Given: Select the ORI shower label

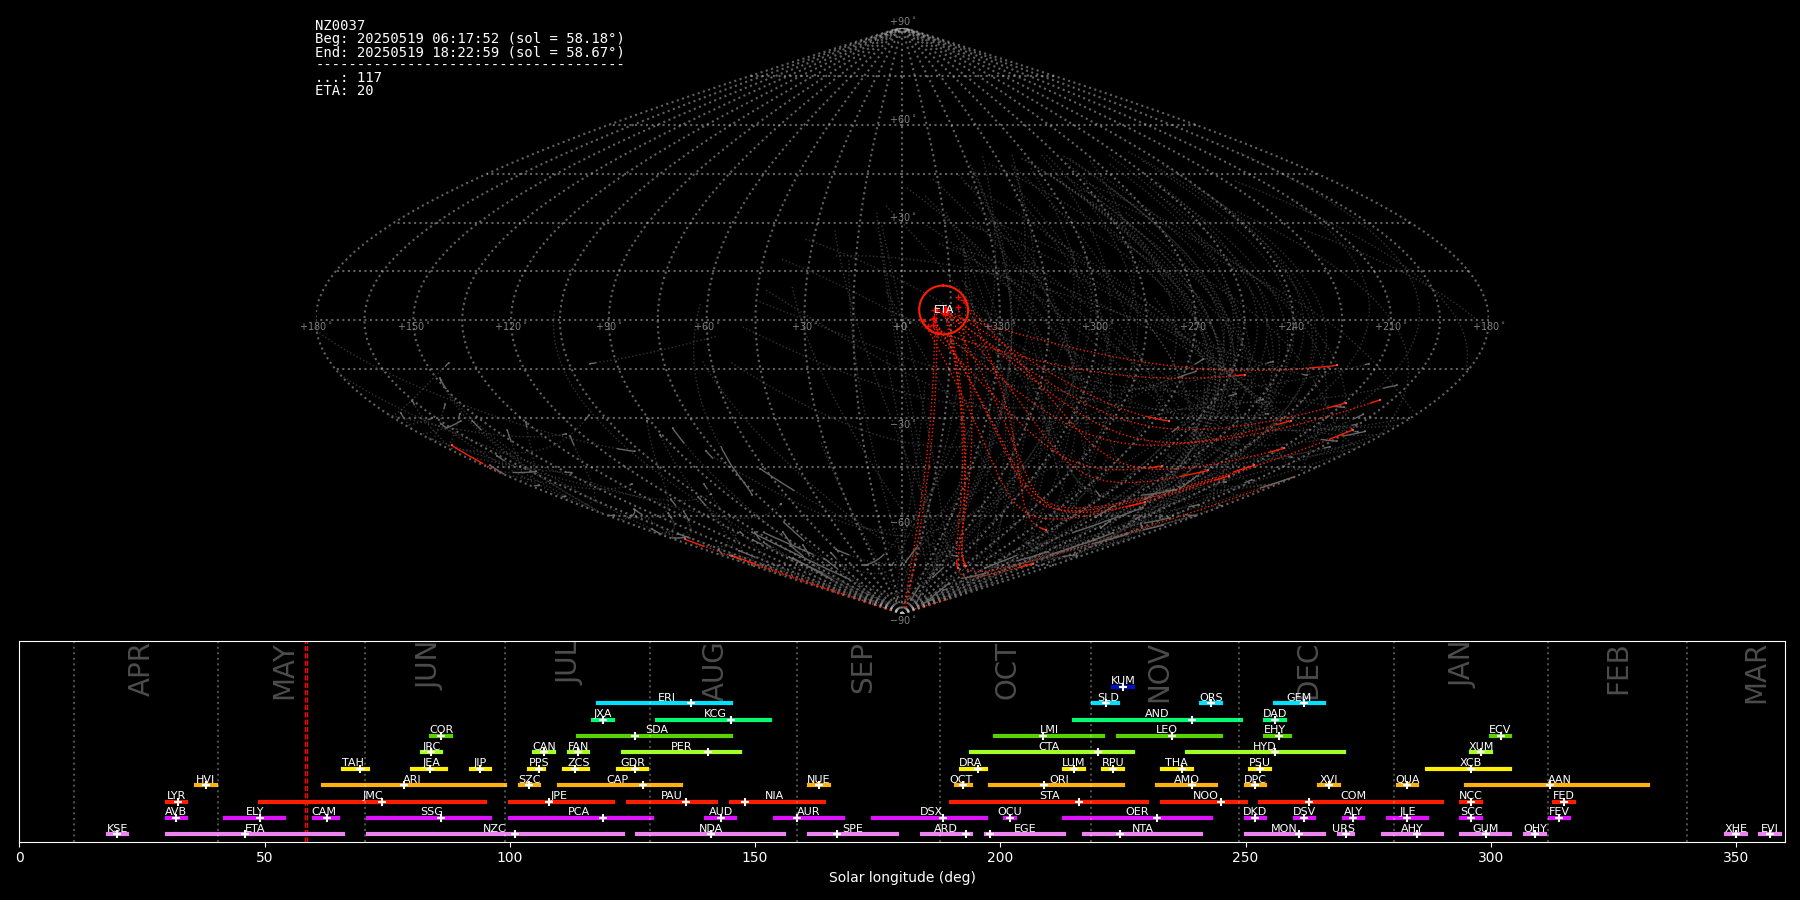Looking at the screenshot, I should click(1059, 780).
